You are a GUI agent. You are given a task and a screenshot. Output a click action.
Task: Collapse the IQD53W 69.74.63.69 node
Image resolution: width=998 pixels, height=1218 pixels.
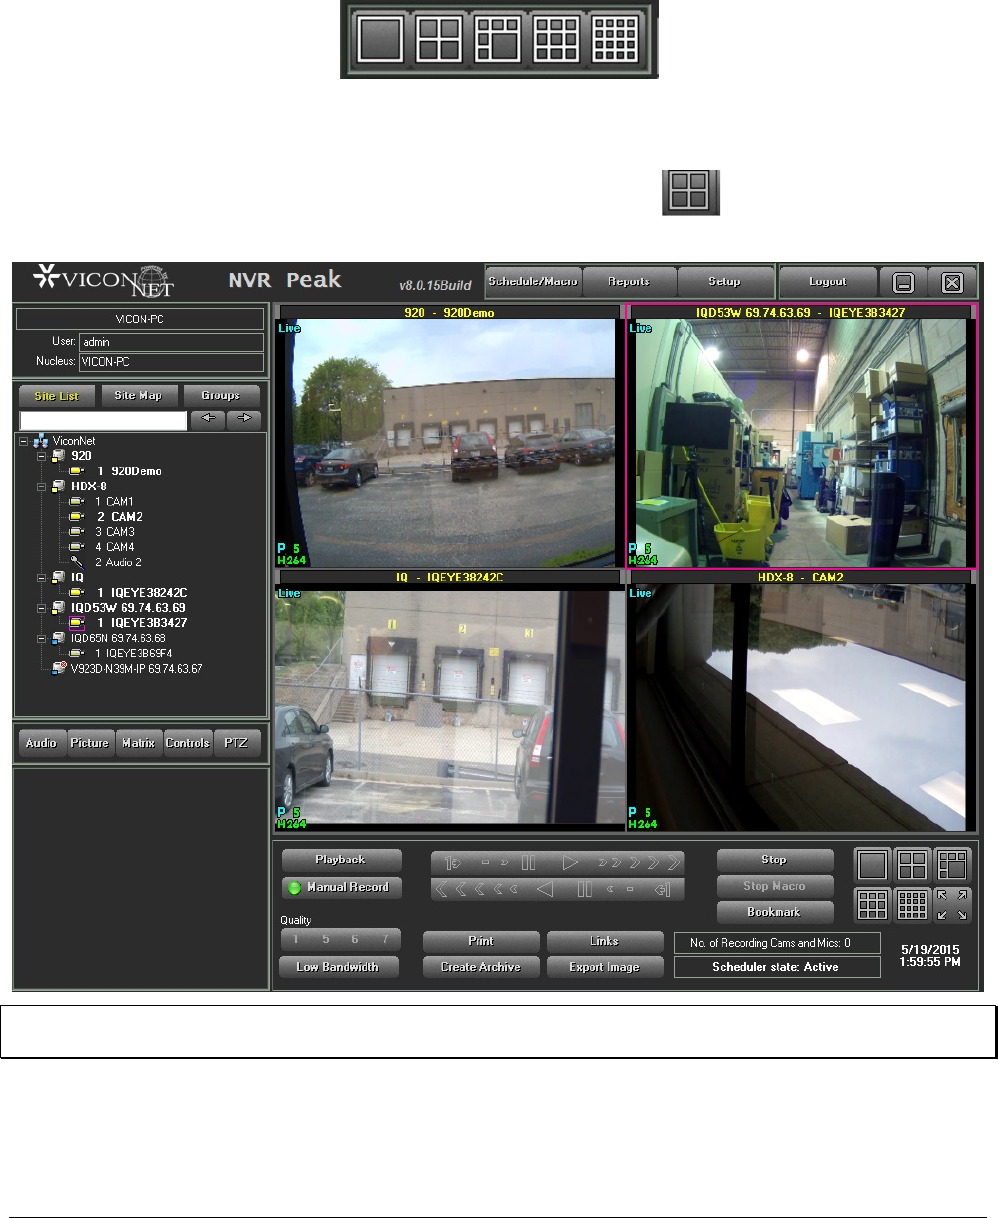pos(41,608)
